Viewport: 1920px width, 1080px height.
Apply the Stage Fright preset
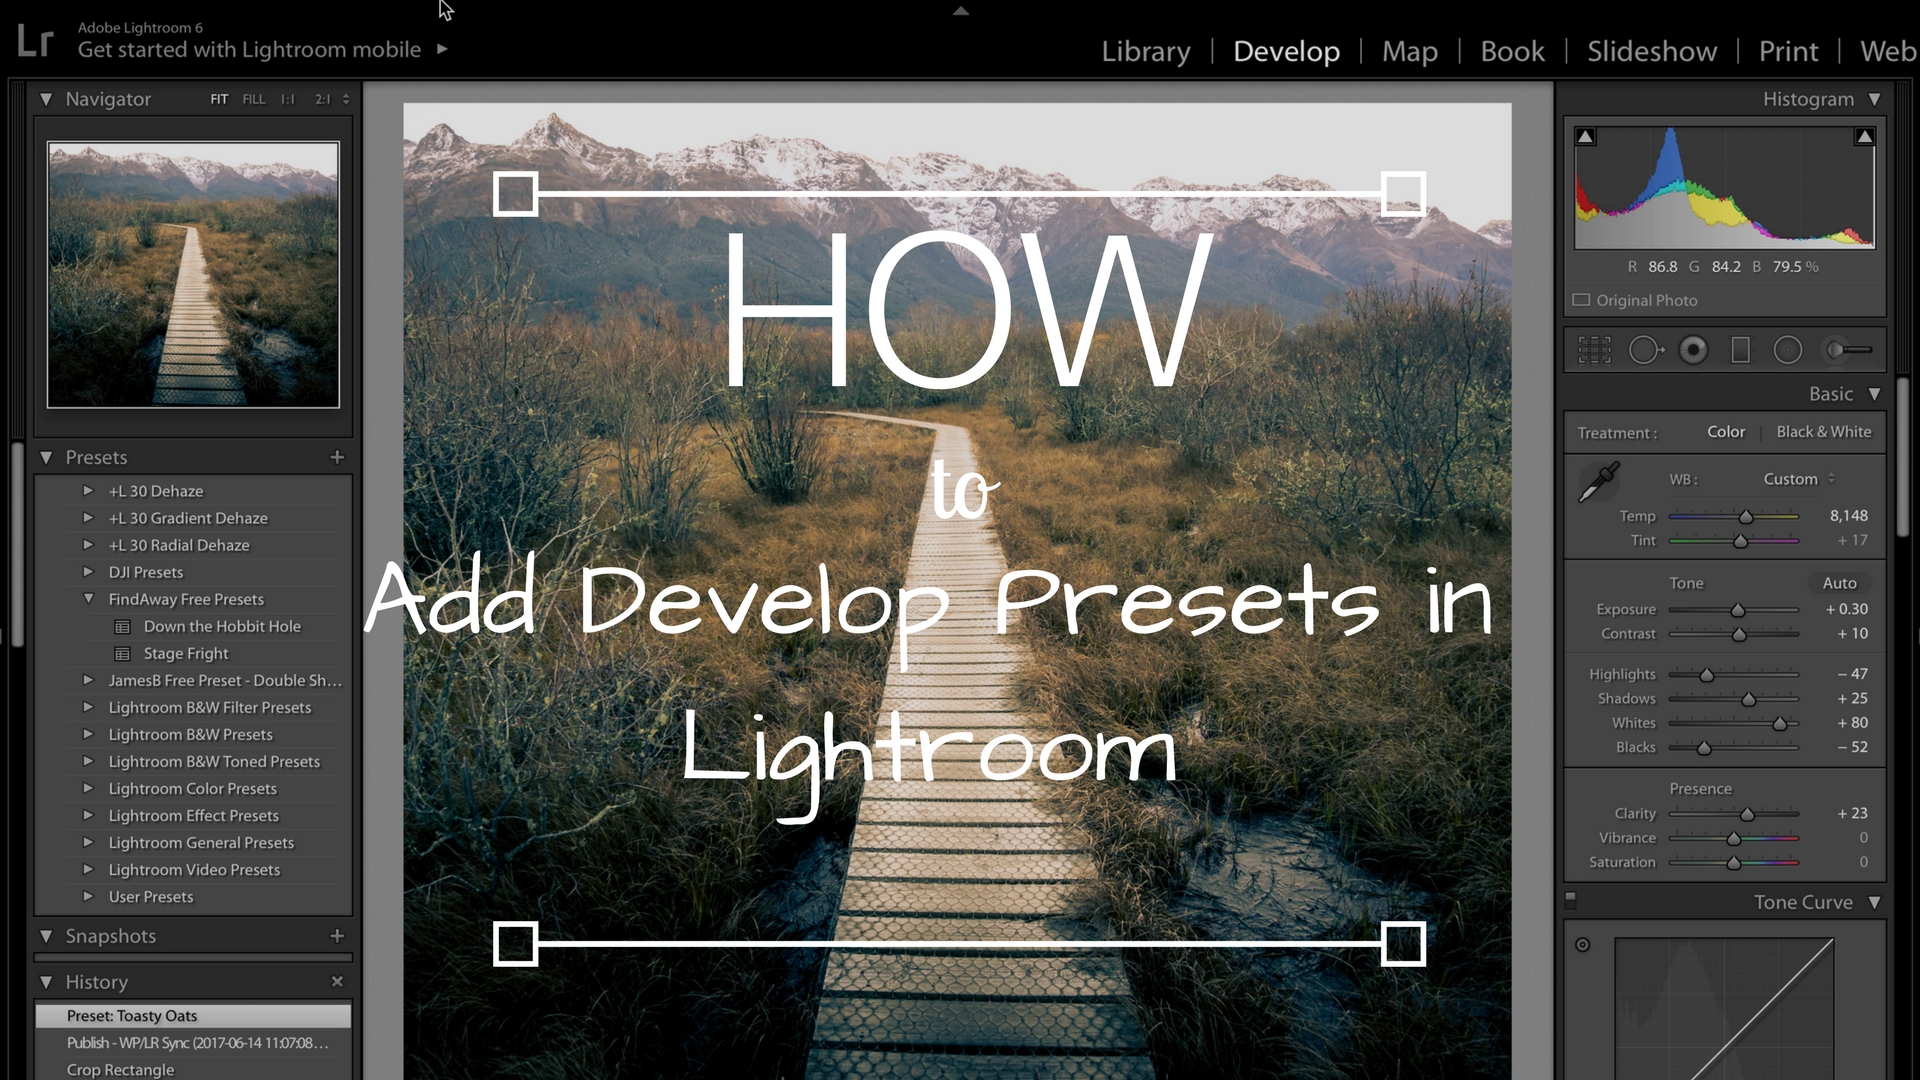(x=186, y=653)
